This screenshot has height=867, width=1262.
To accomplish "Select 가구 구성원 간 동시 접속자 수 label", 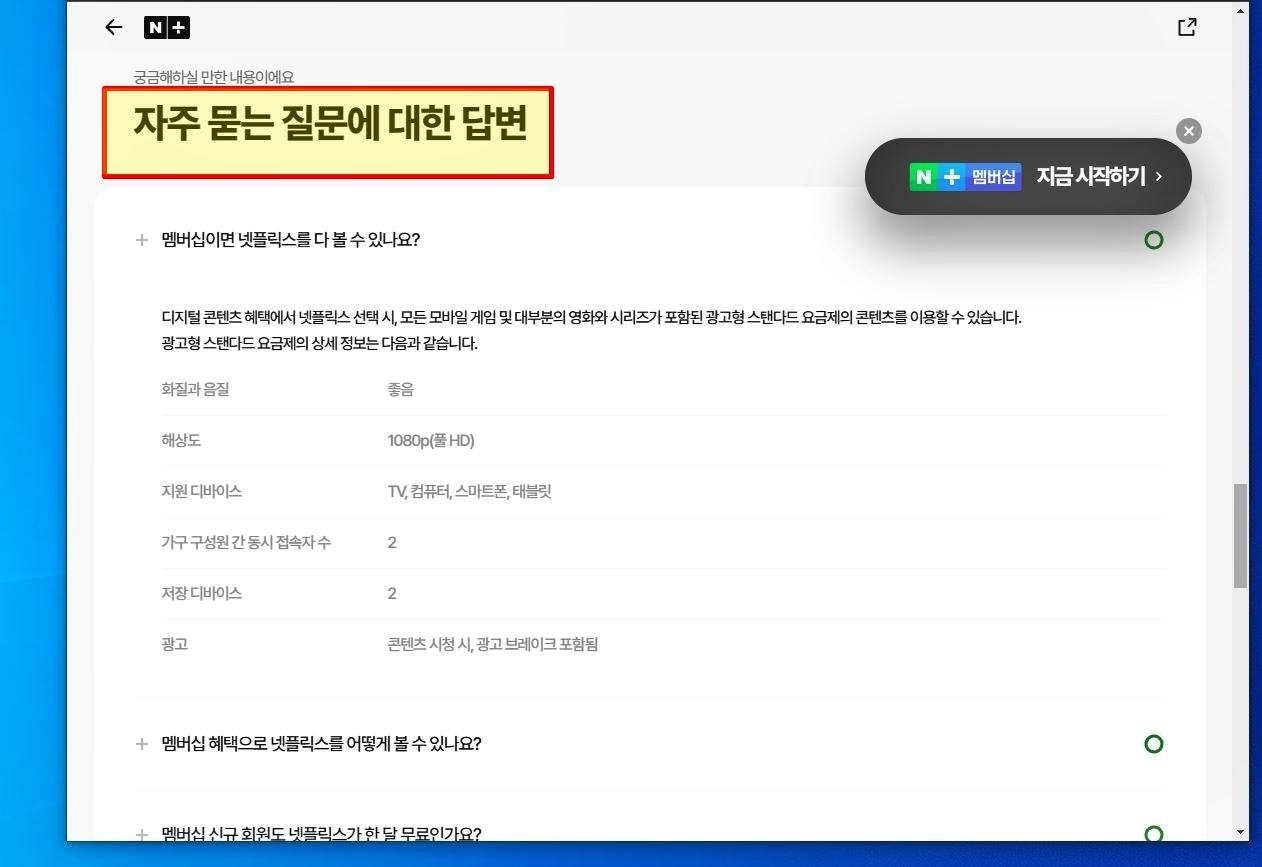I will point(246,542).
